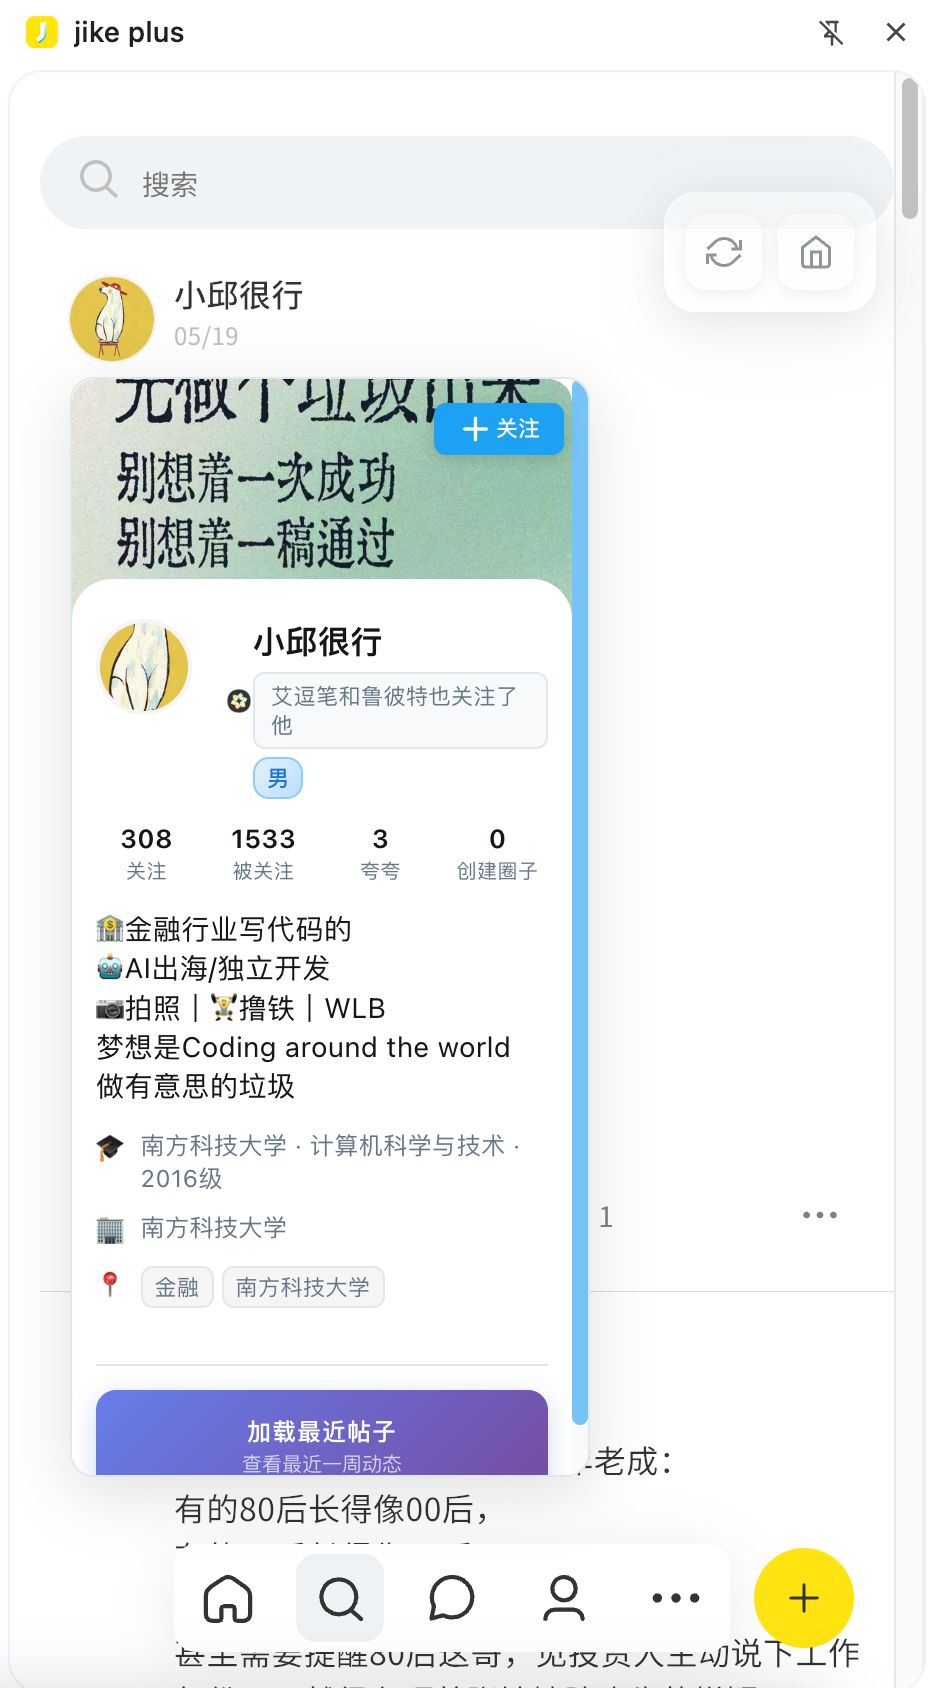Click the 南方科技大学 tag chip
Viewport: 940px width, 1688px height.
[303, 1287]
